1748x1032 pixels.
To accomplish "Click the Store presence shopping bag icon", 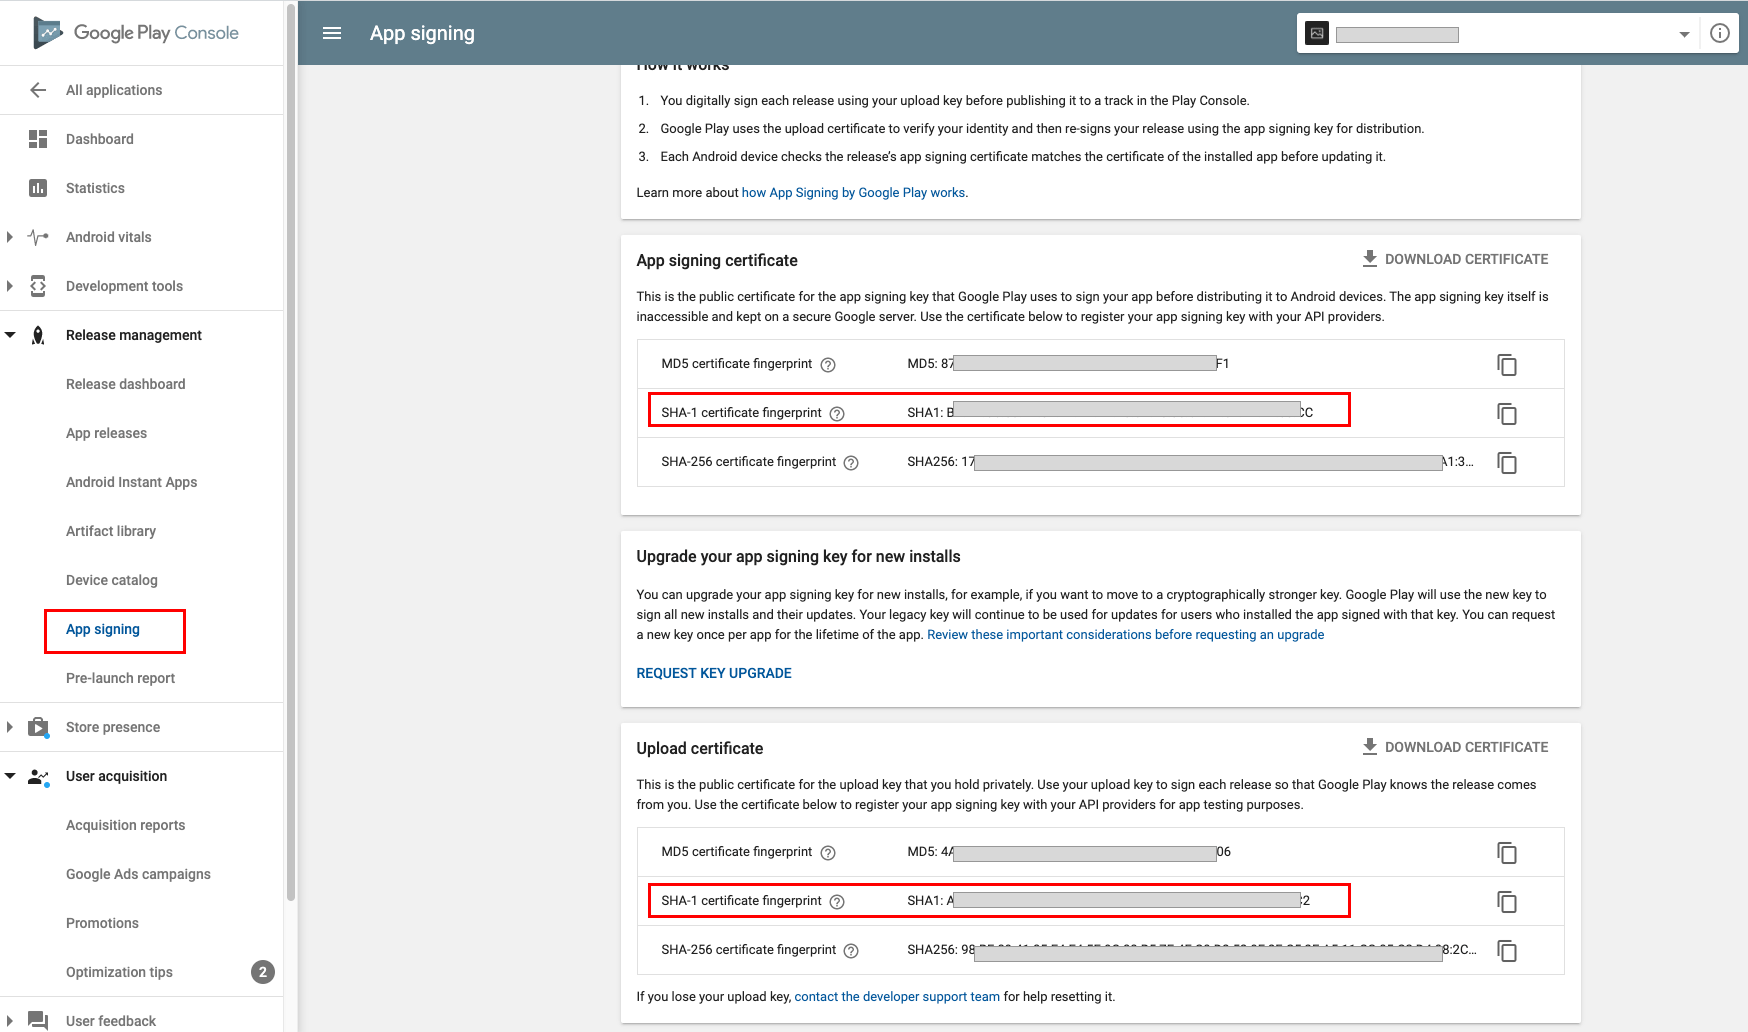I will tap(38, 727).
